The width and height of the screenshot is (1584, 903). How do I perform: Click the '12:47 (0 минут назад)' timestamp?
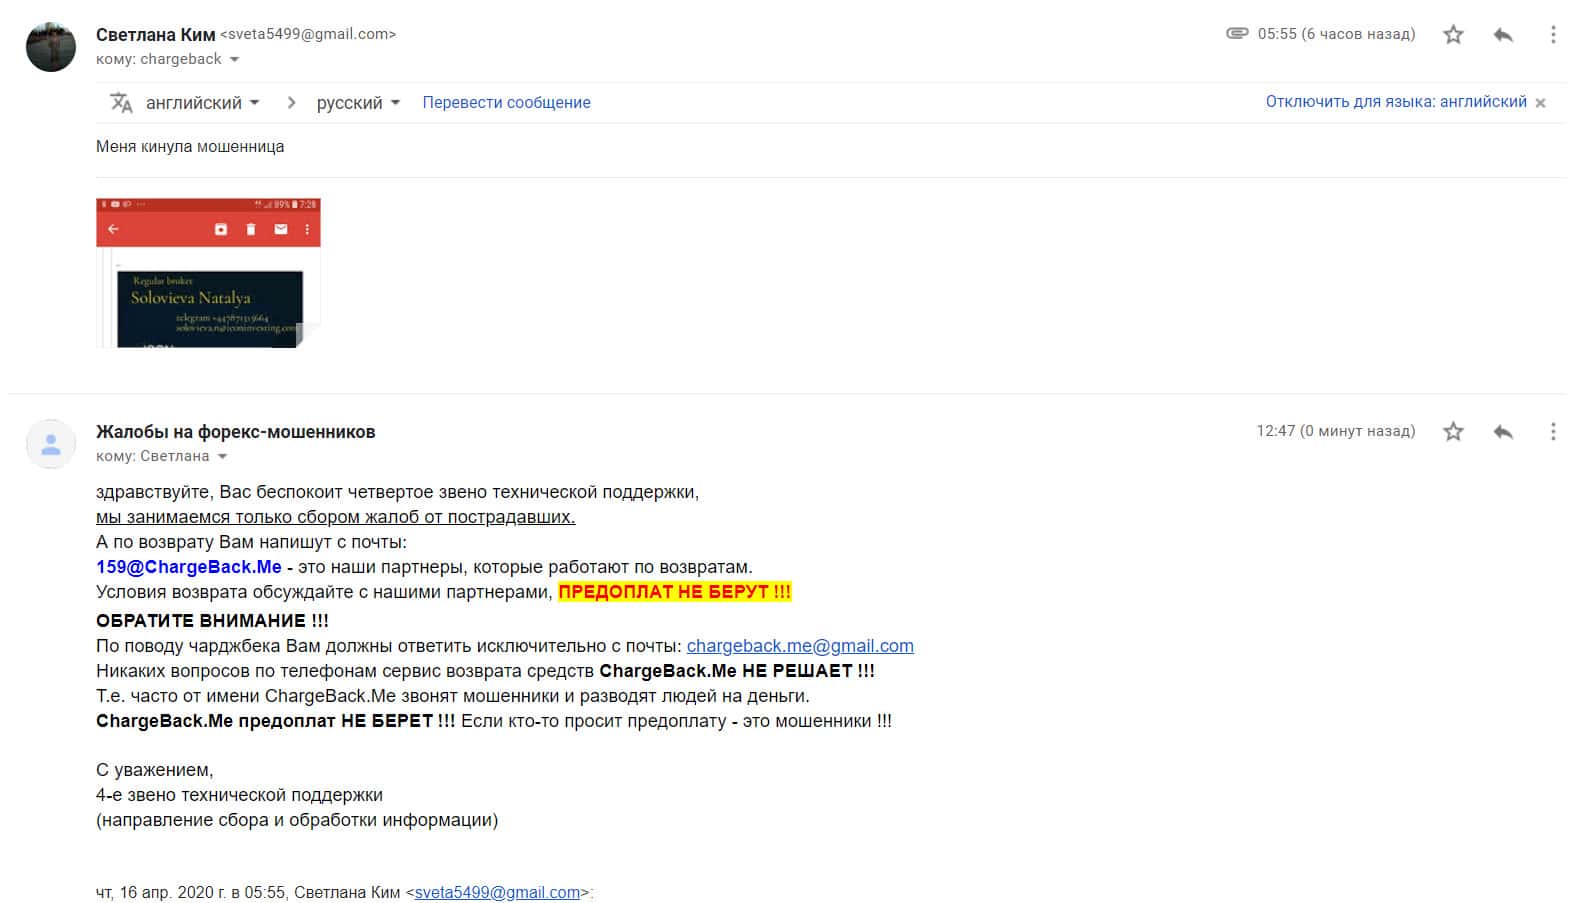click(1336, 431)
